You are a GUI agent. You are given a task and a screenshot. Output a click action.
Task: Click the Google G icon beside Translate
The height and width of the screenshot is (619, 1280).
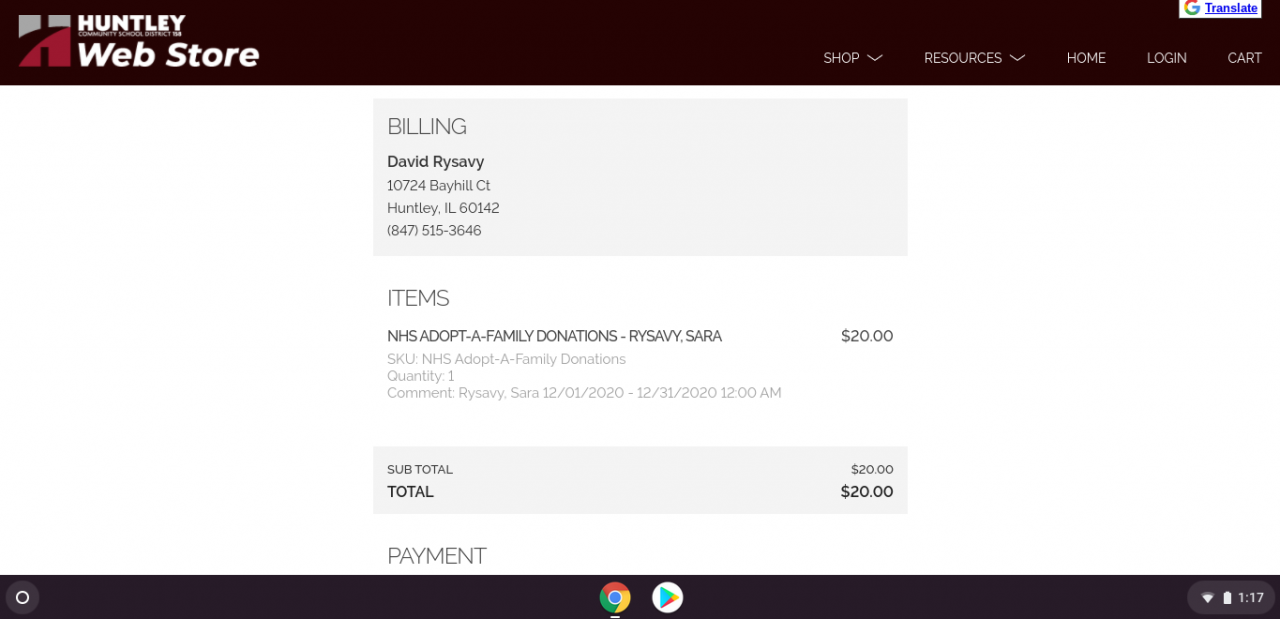pos(1192,8)
